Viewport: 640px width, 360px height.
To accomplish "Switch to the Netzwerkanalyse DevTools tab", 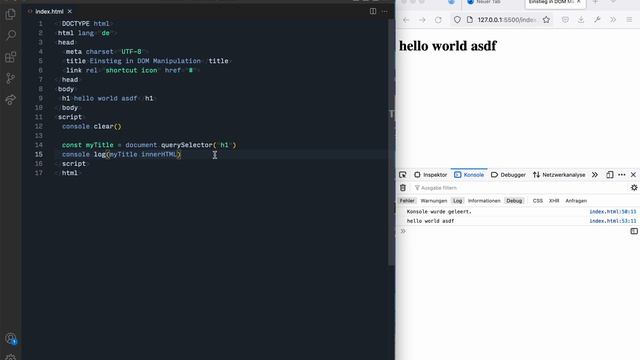I will 559,175.
